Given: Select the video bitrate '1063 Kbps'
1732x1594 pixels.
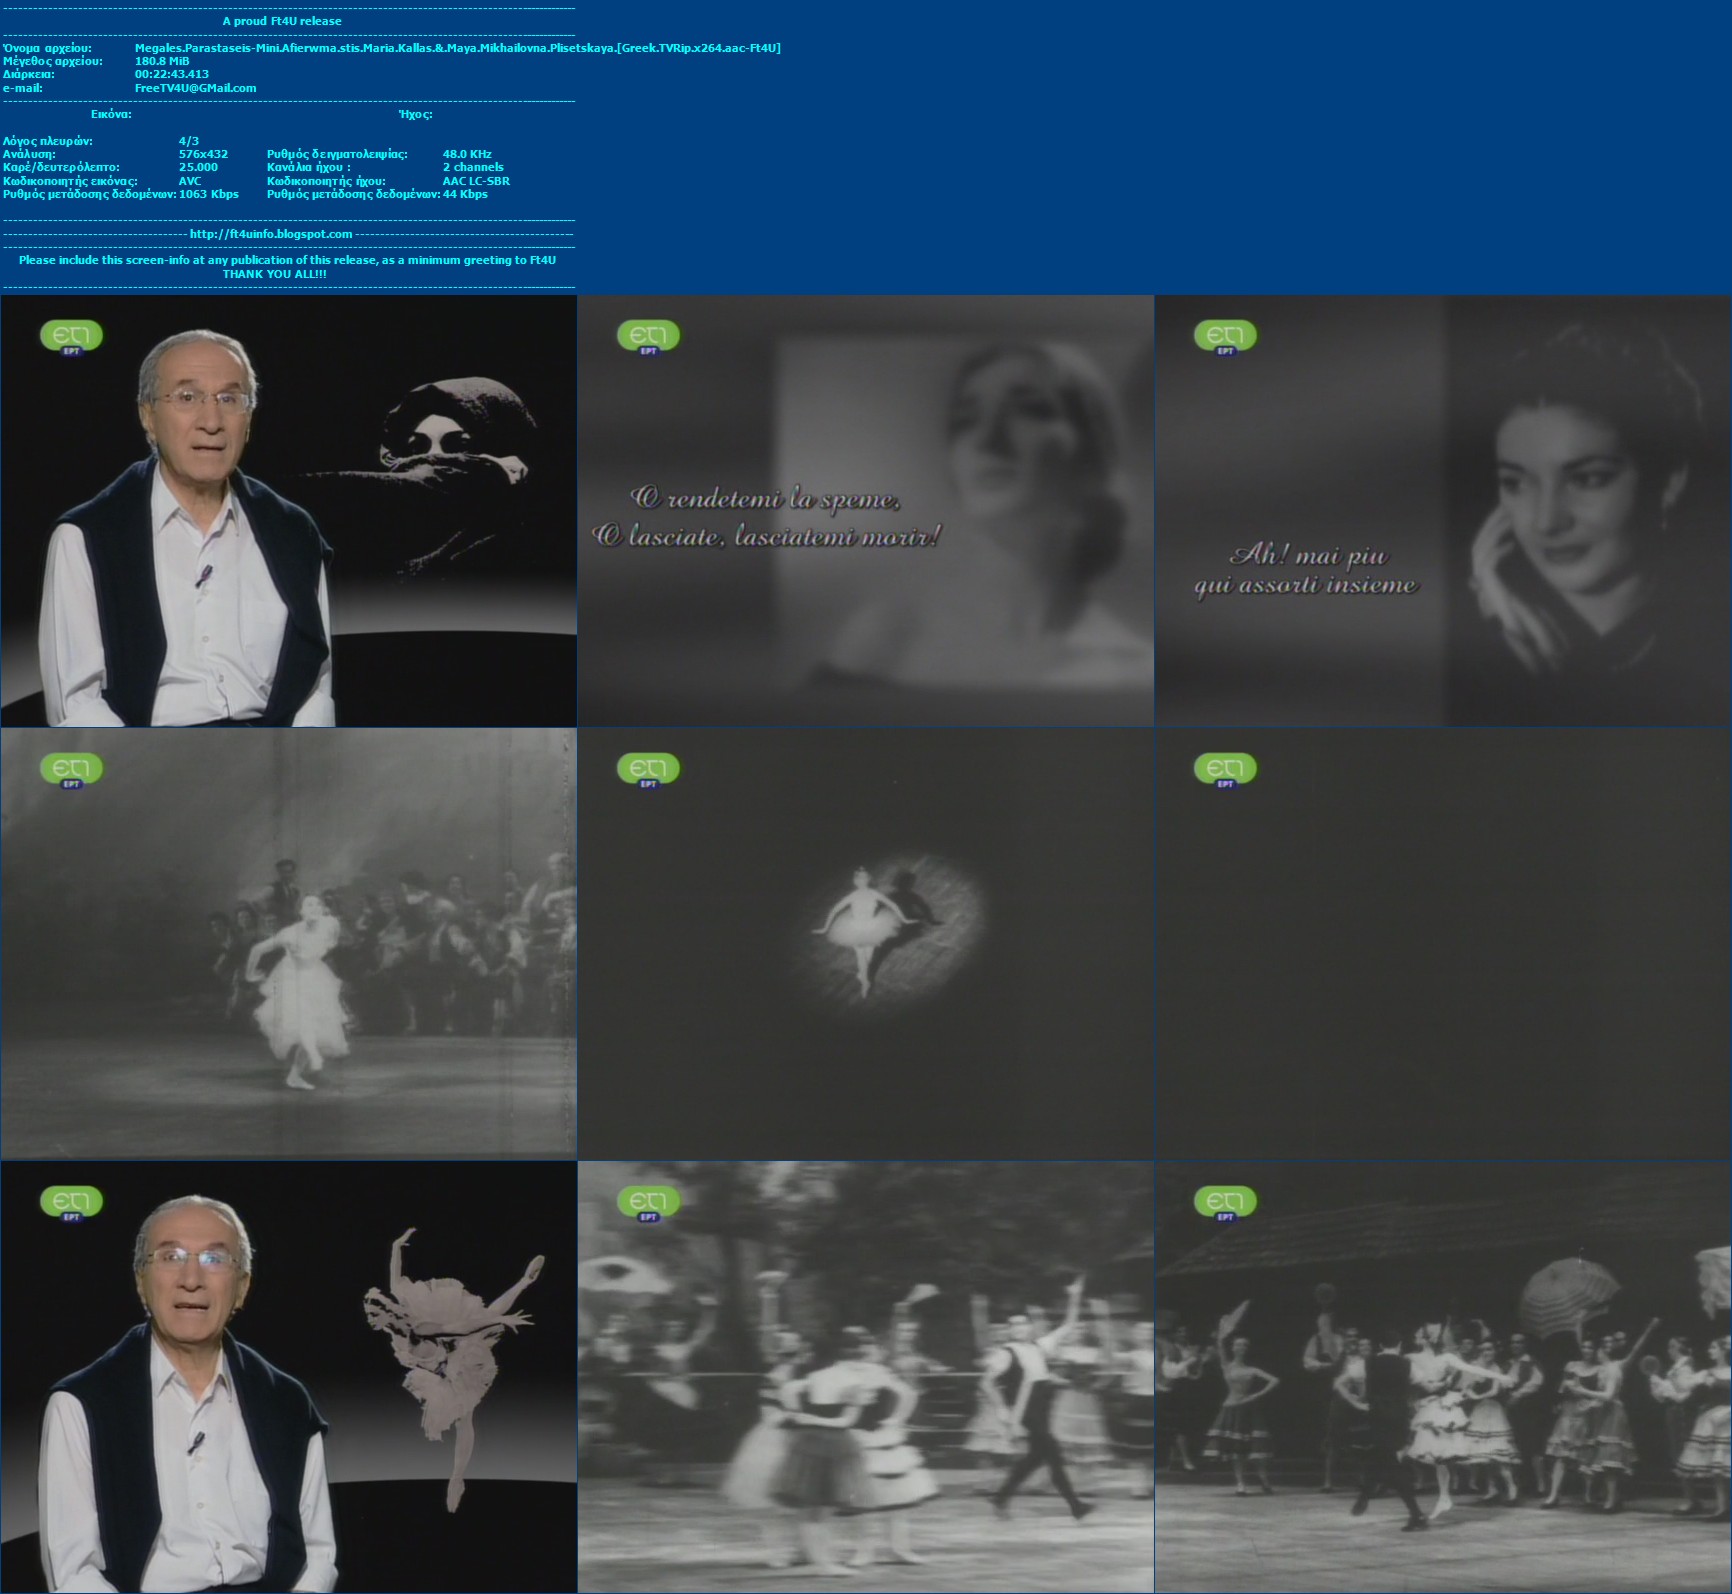Looking at the screenshot, I should click(x=209, y=194).
